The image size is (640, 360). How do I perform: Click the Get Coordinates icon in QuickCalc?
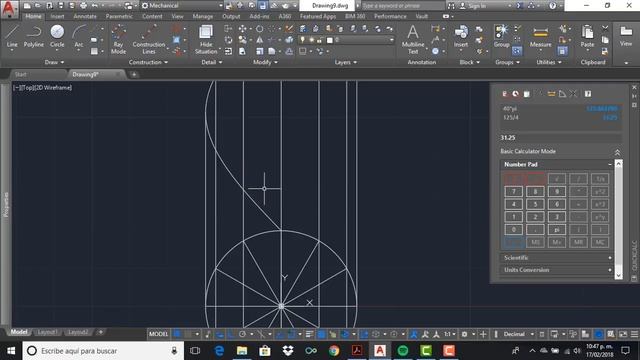(x=540, y=94)
